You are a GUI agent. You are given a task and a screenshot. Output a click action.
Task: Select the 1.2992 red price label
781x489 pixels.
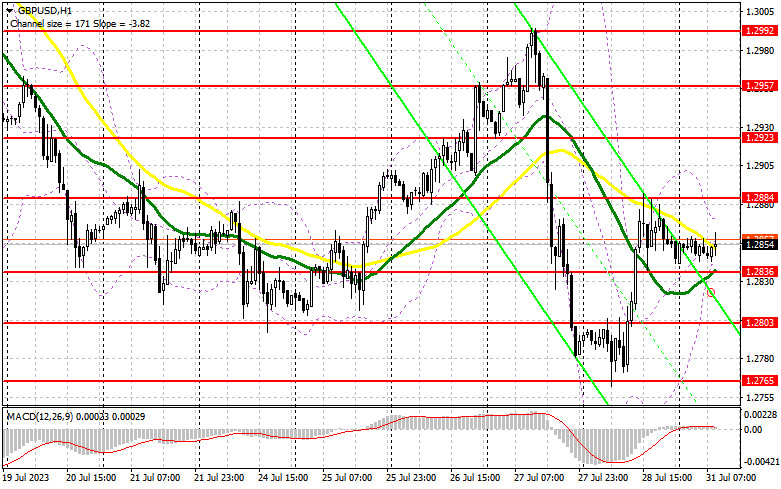click(760, 31)
